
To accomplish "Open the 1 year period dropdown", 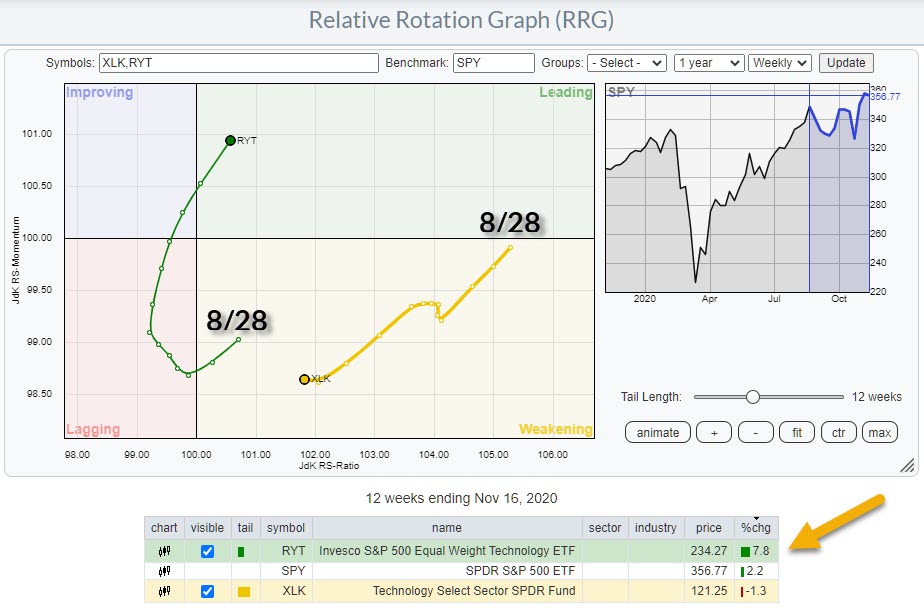I will point(709,62).
